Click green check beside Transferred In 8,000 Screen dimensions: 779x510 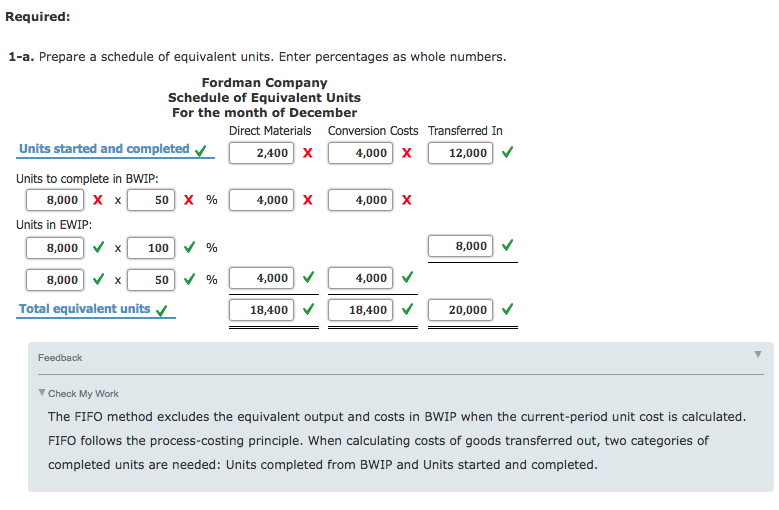click(507, 245)
